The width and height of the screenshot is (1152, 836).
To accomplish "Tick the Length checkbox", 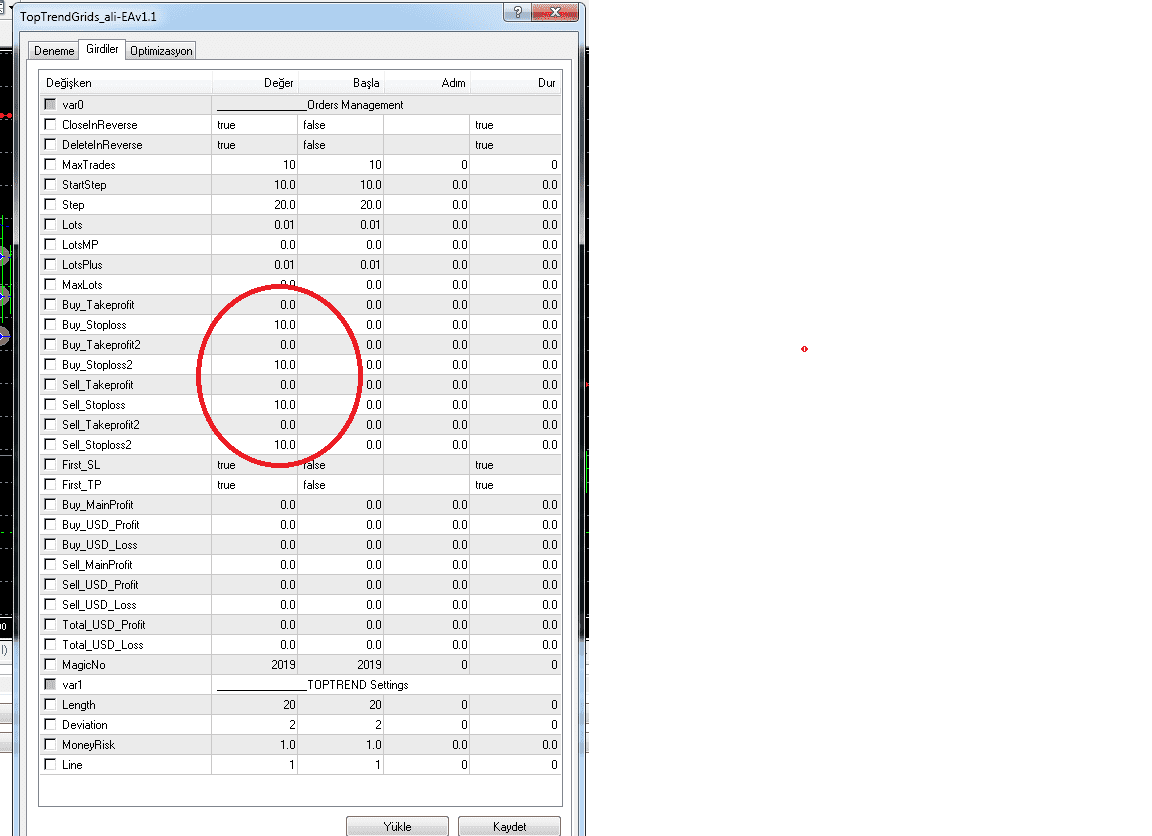I will point(50,704).
